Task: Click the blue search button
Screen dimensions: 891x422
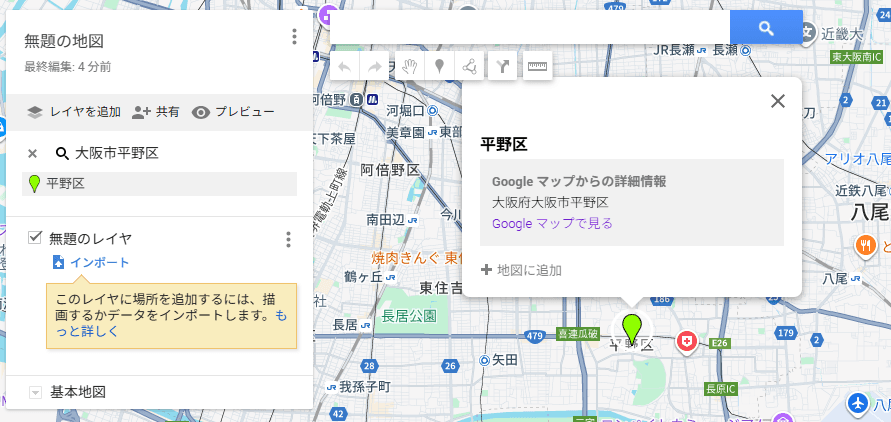Action: point(766,27)
